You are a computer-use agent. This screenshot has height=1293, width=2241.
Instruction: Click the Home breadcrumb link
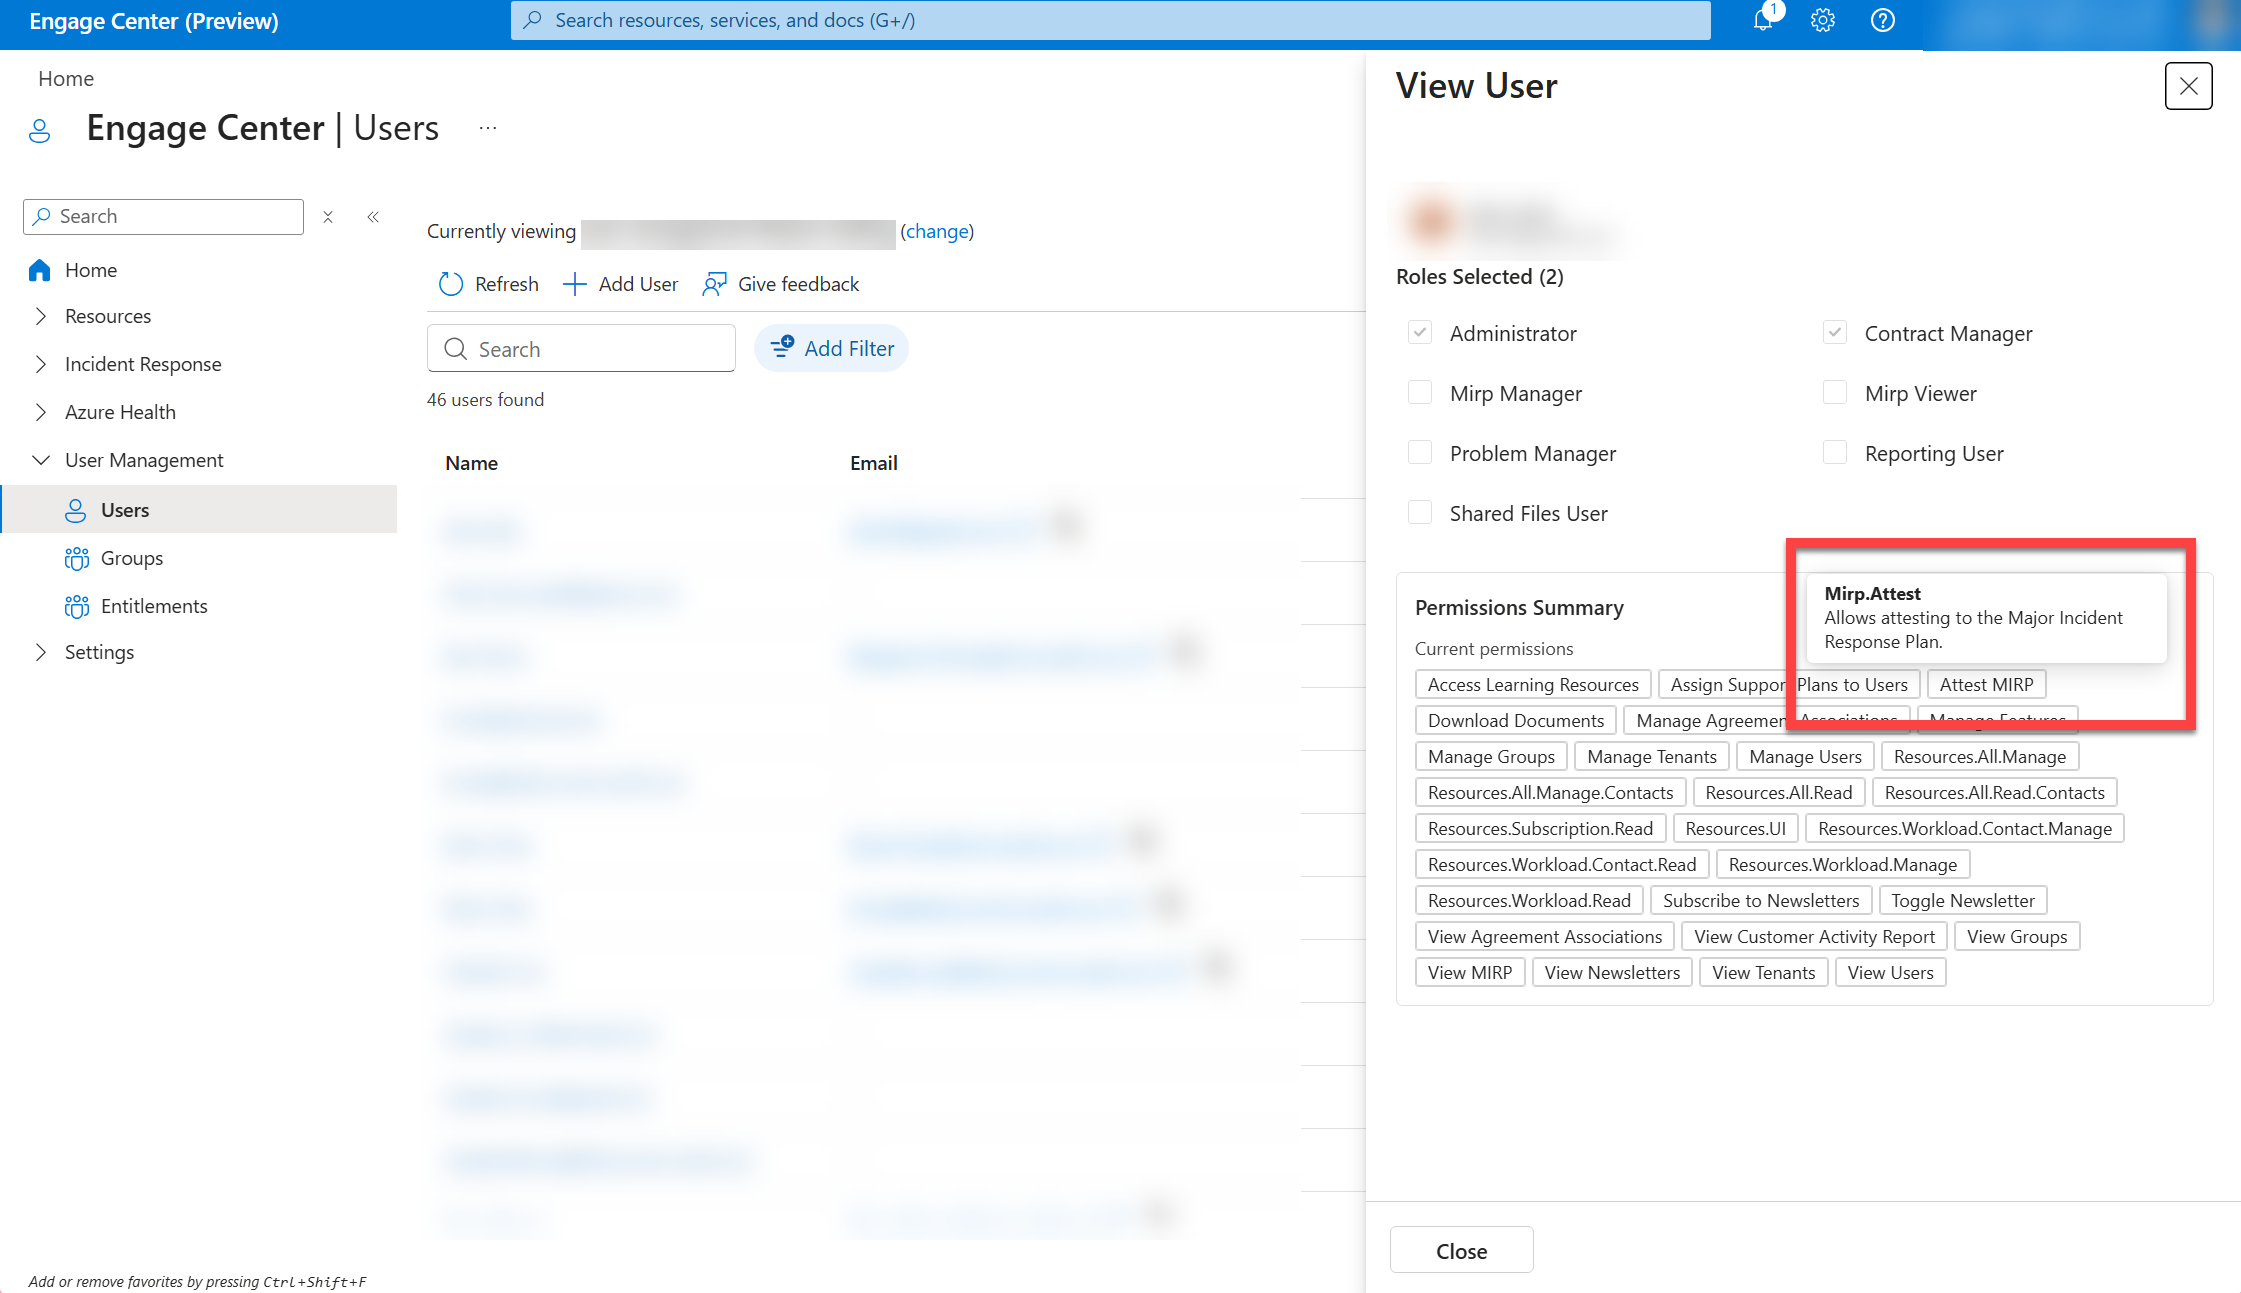[x=66, y=79]
